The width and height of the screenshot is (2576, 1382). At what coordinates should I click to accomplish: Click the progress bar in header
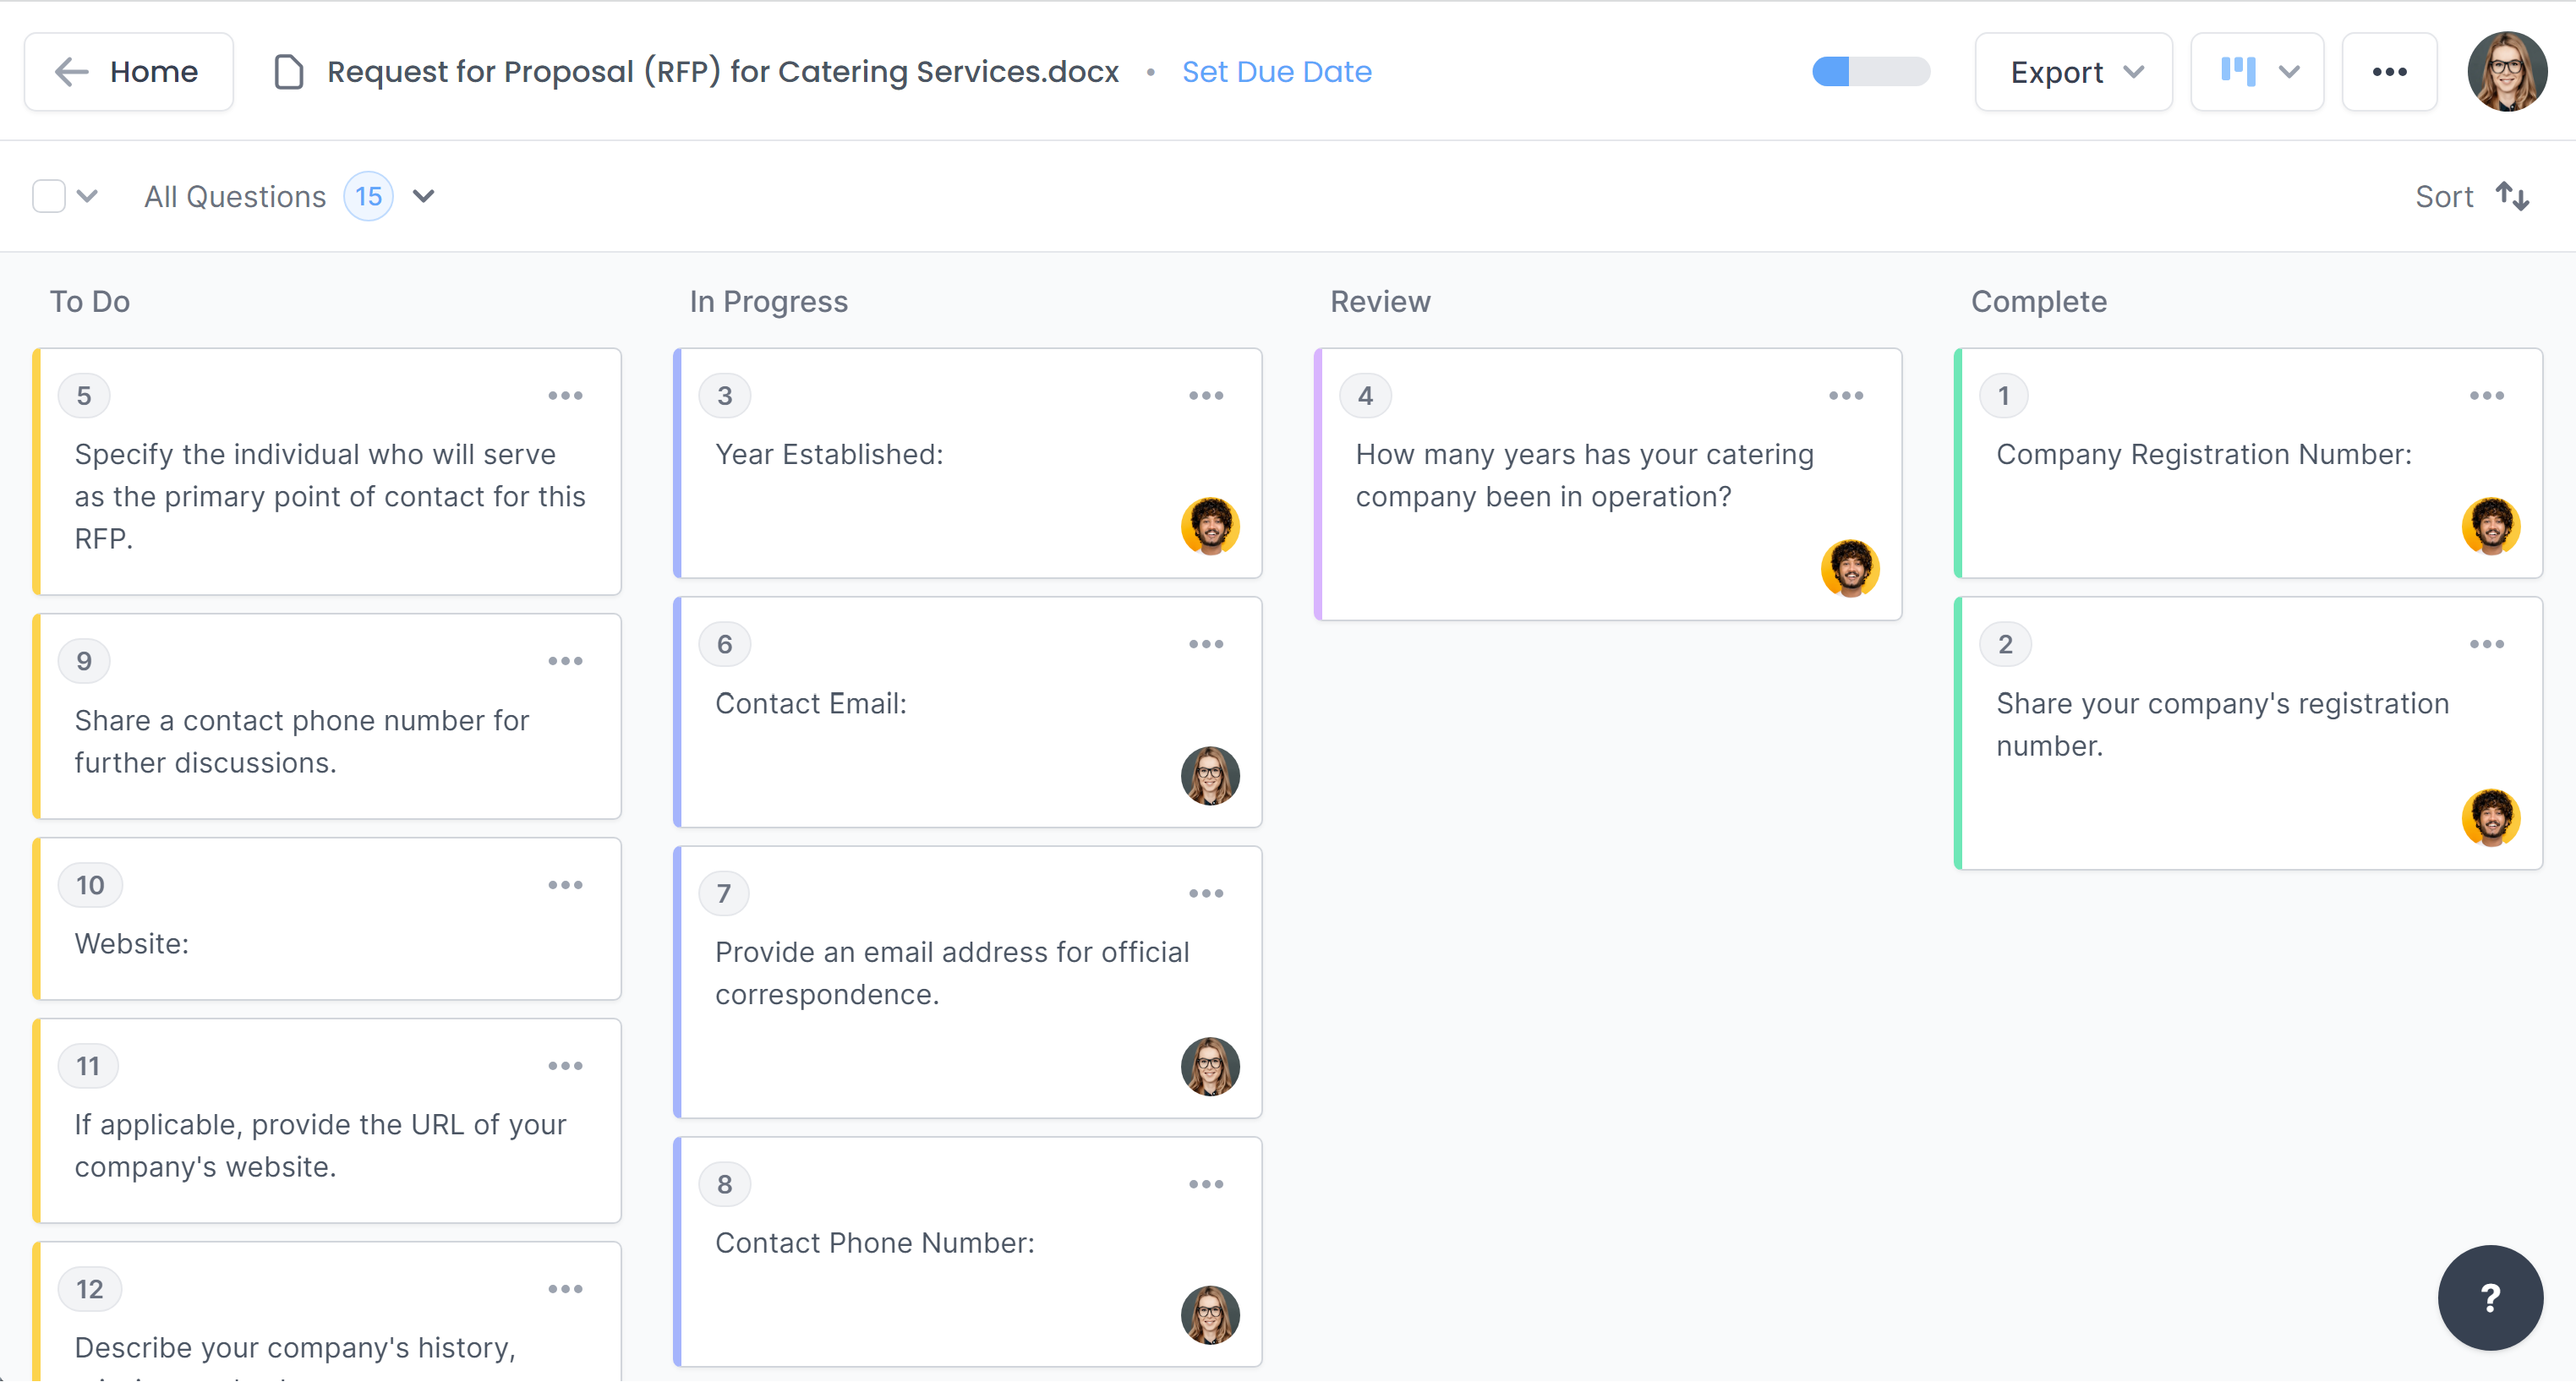pos(1870,72)
